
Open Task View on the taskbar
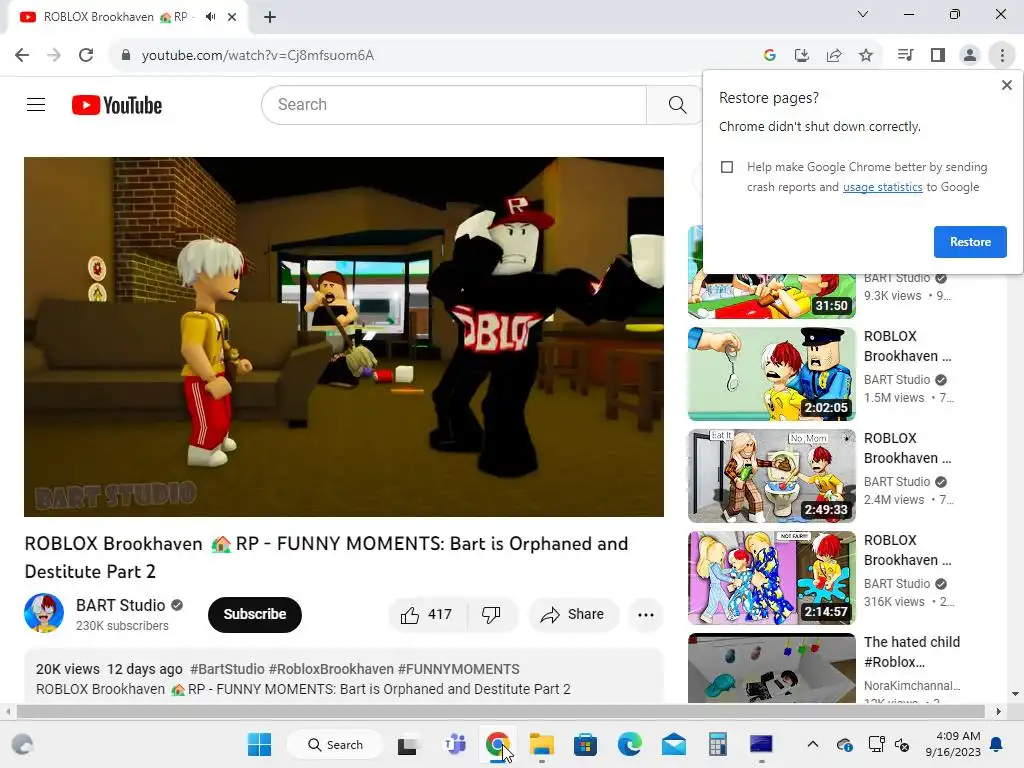point(408,745)
